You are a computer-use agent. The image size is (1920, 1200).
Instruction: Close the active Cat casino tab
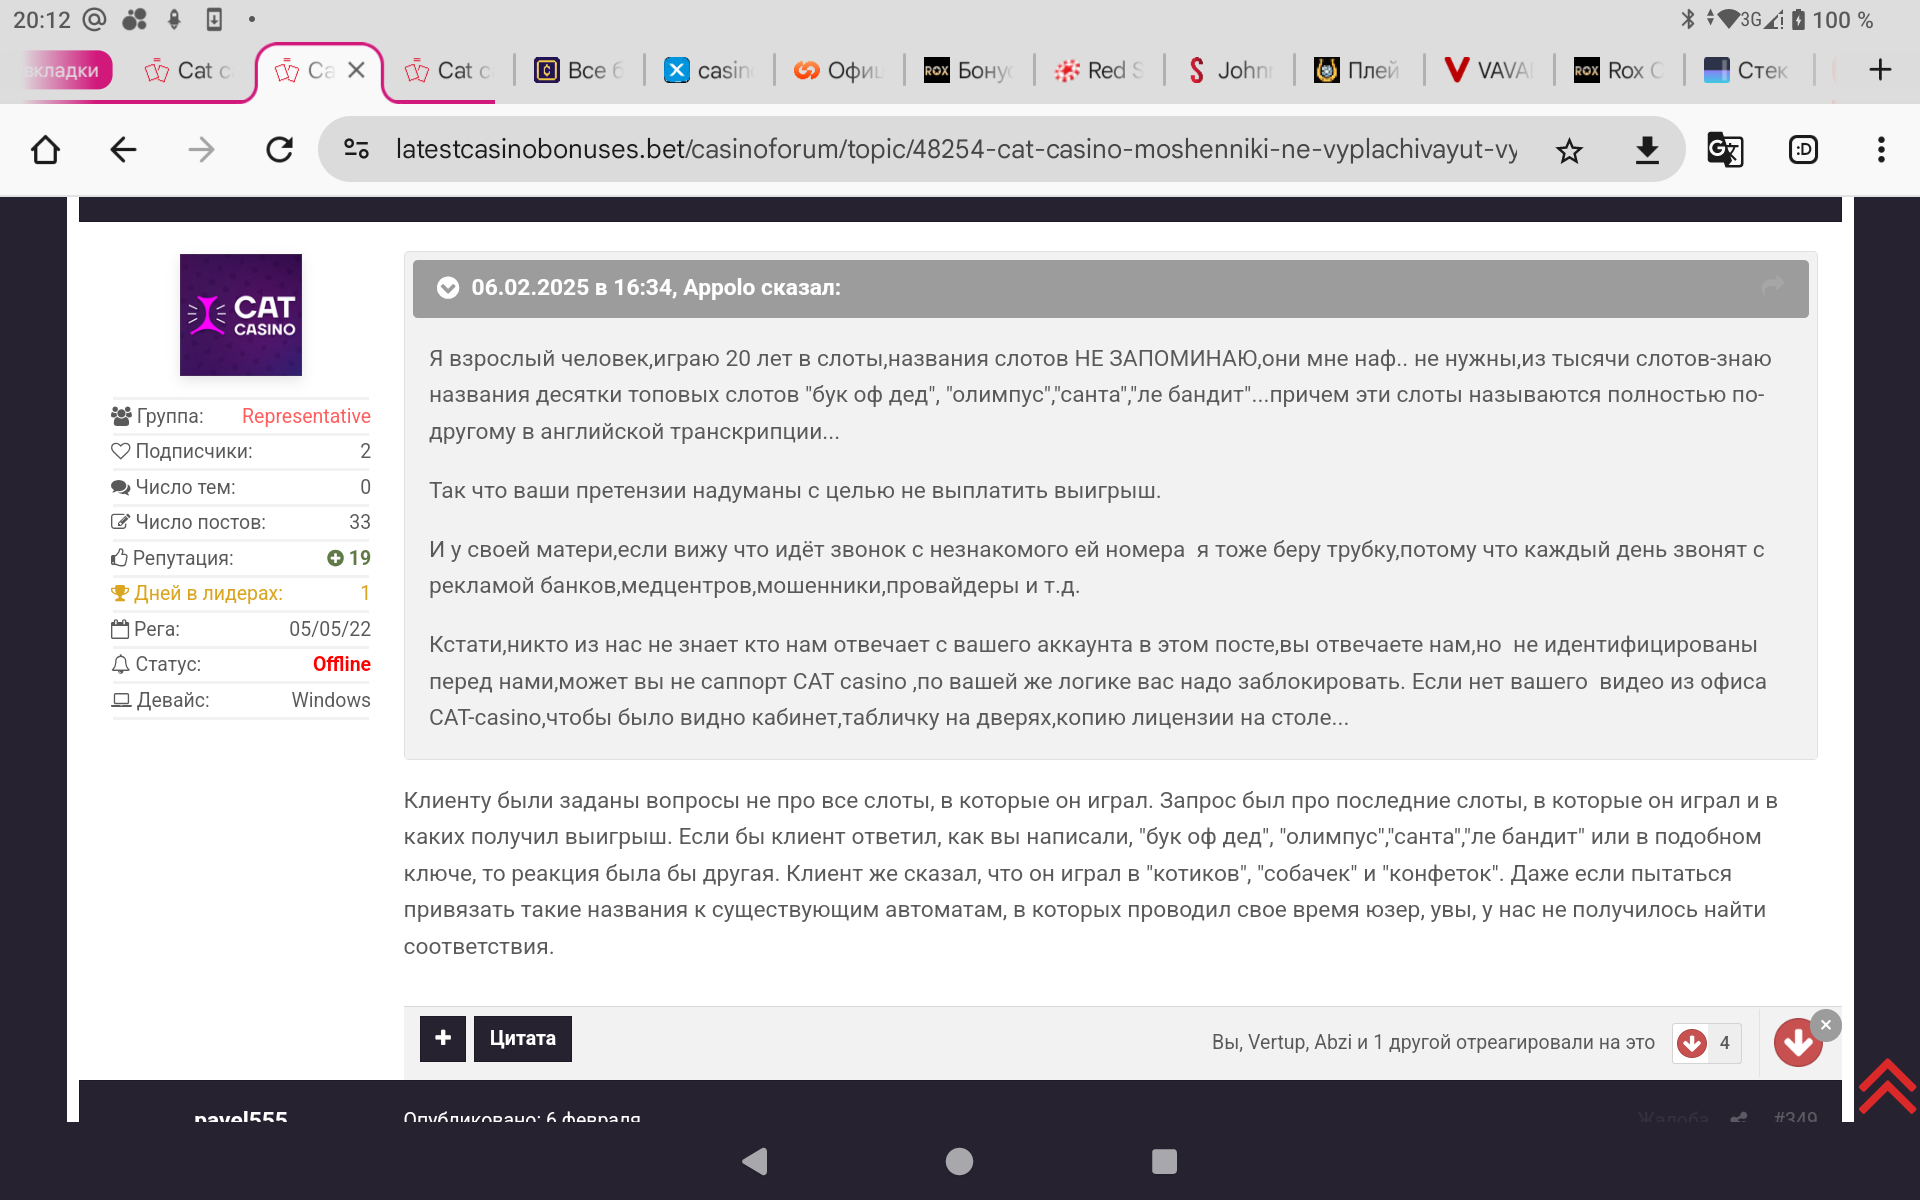click(x=356, y=71)
